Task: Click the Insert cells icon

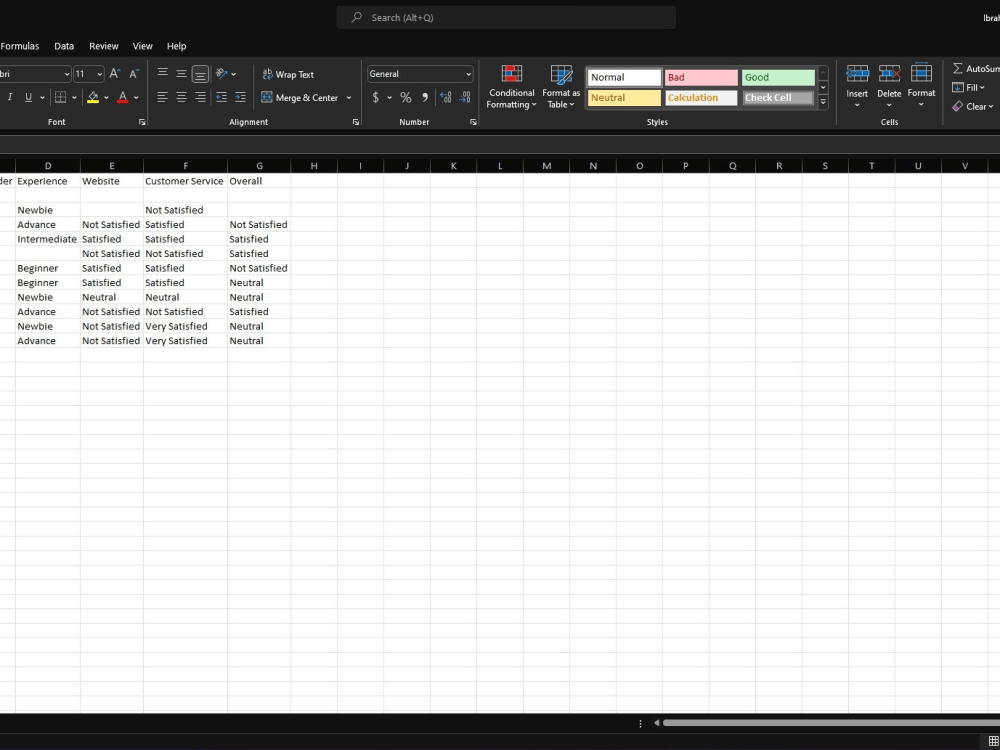Action: point(857,73)
